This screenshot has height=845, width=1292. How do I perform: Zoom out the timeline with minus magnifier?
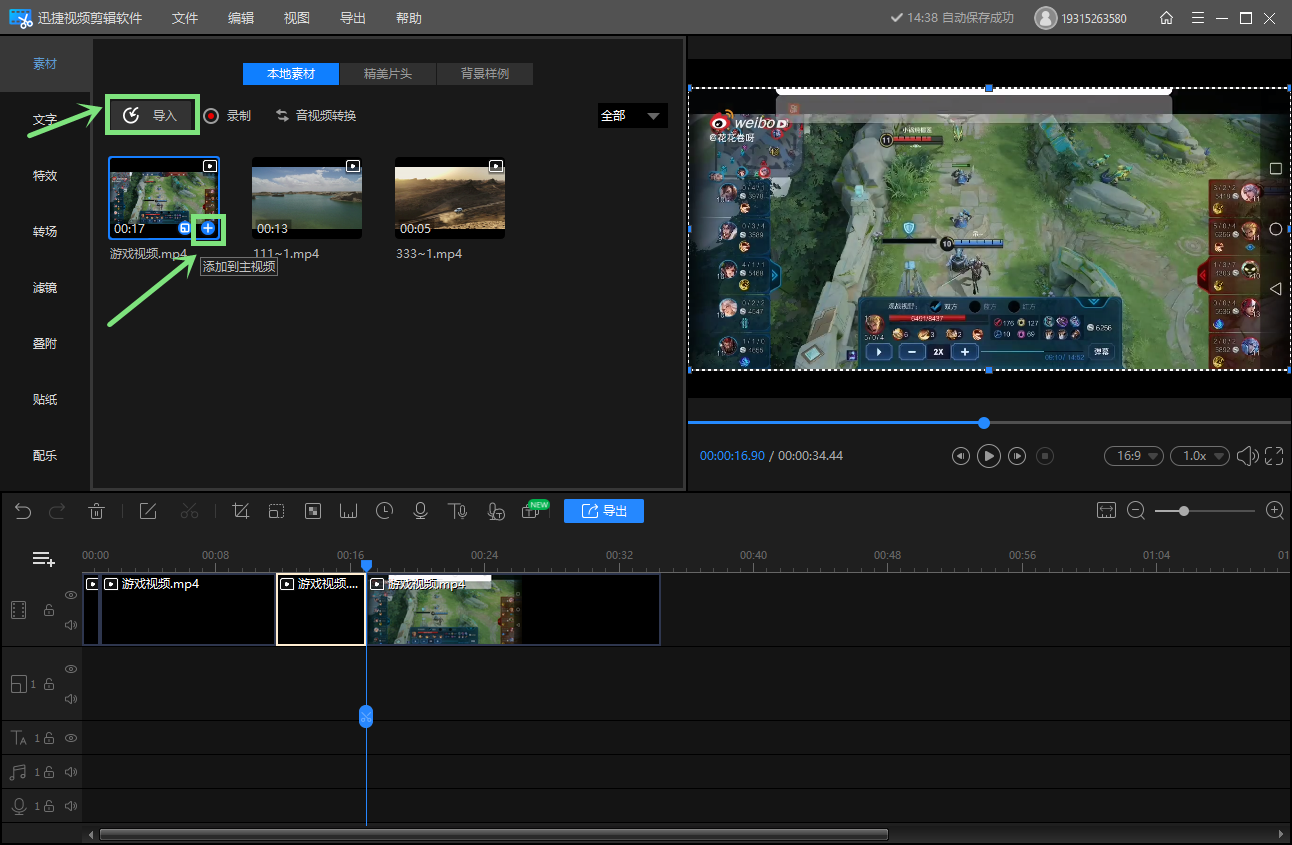[1136, 511]
